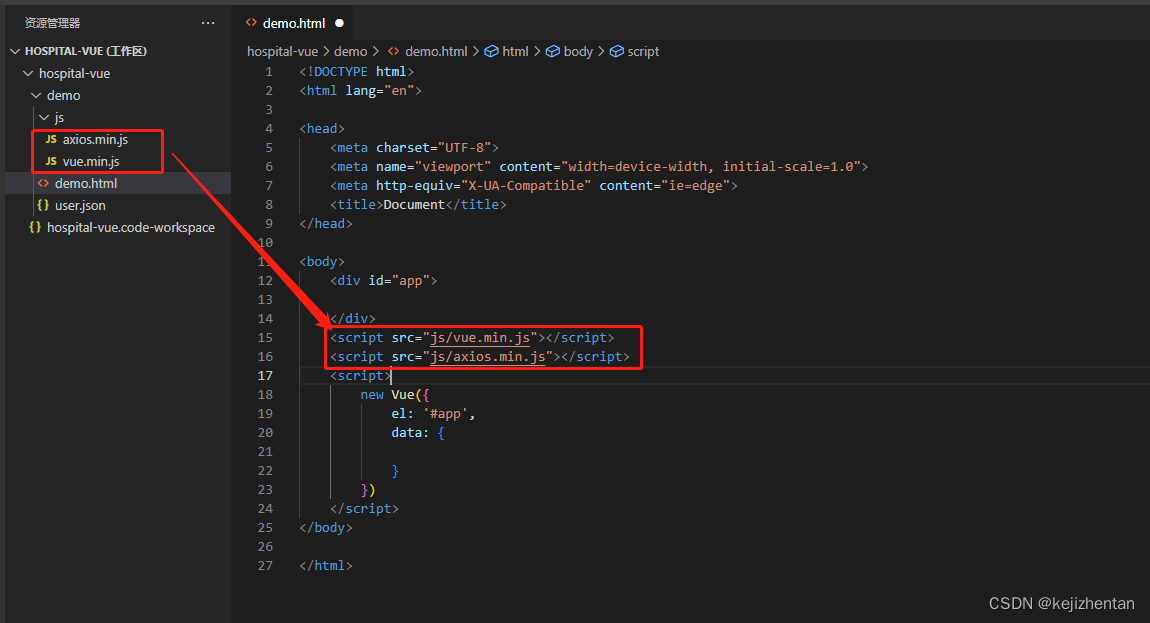
Task: Switch to the demo.html editor tab
Action: tap(294, 23)
